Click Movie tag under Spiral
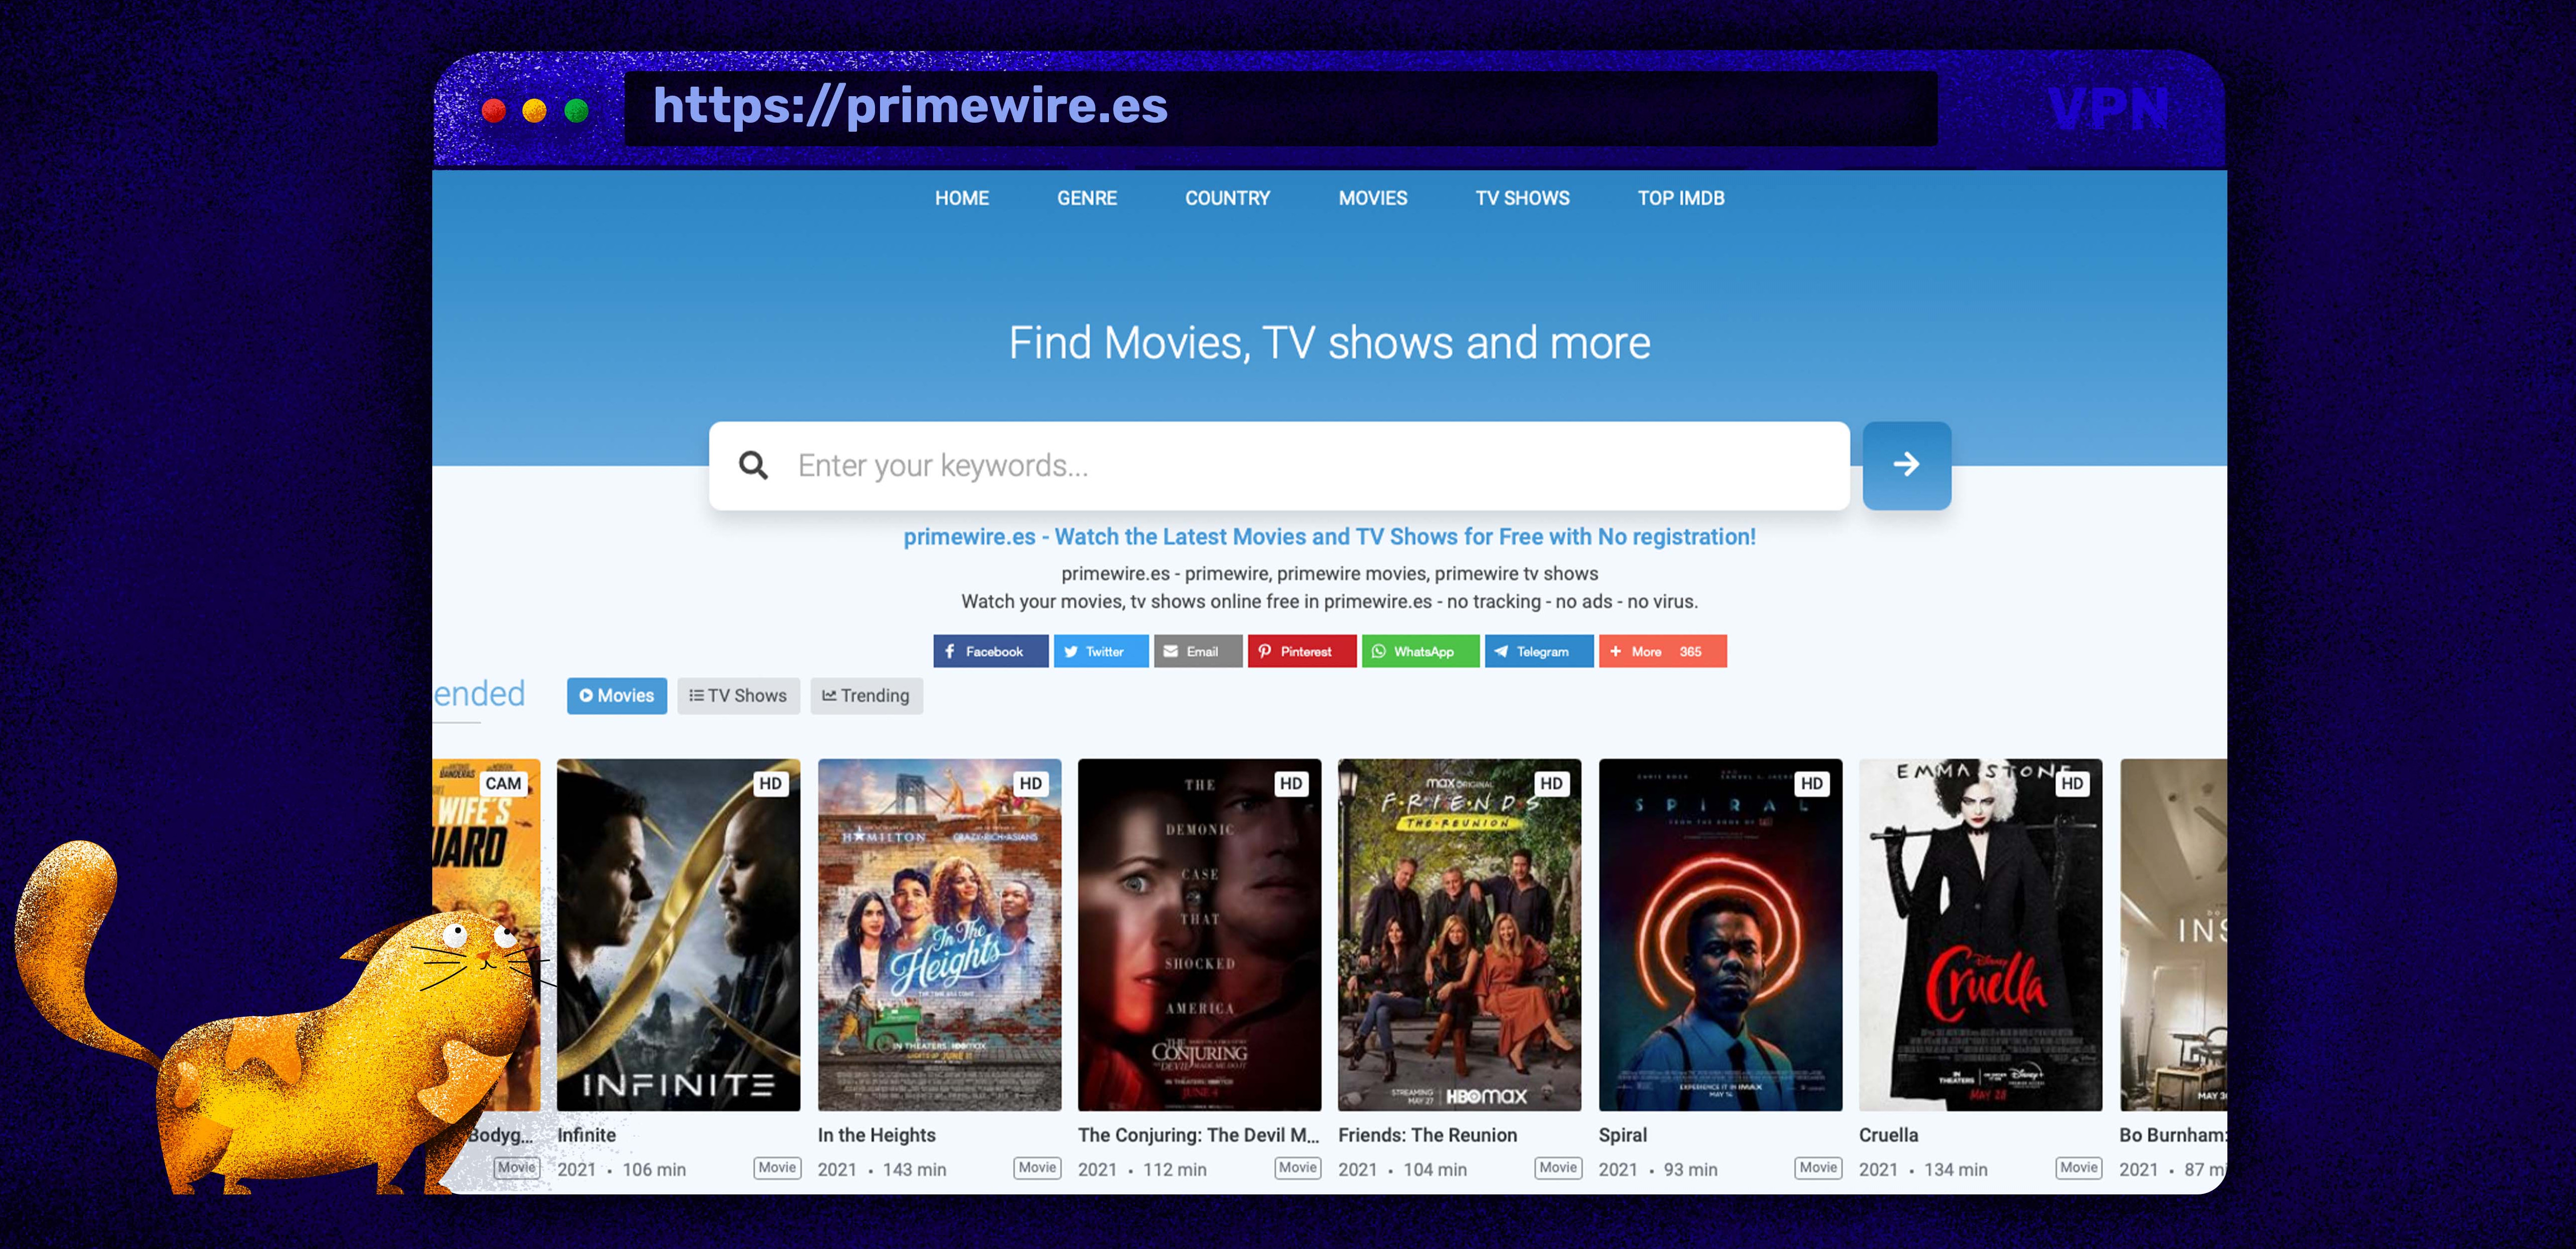This screenshot has height=1249, width=2576. tap(1818, 1167)
